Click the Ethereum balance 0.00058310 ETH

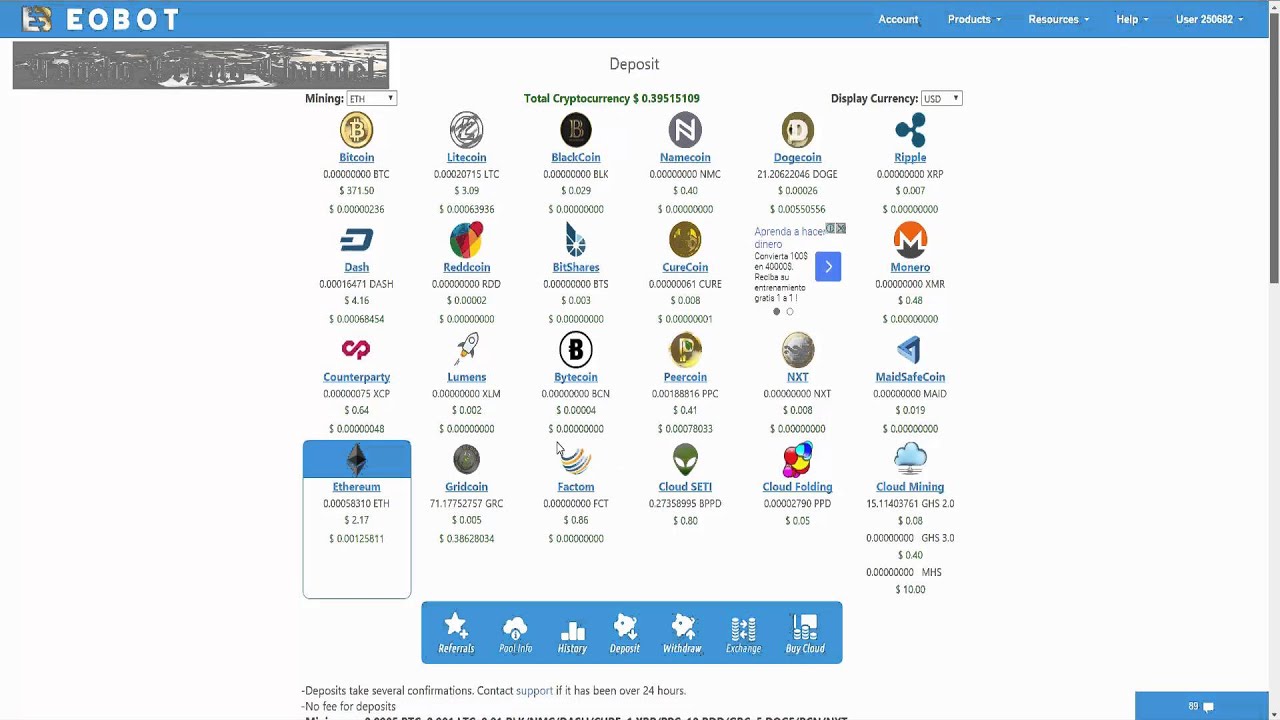coord(356,504)
